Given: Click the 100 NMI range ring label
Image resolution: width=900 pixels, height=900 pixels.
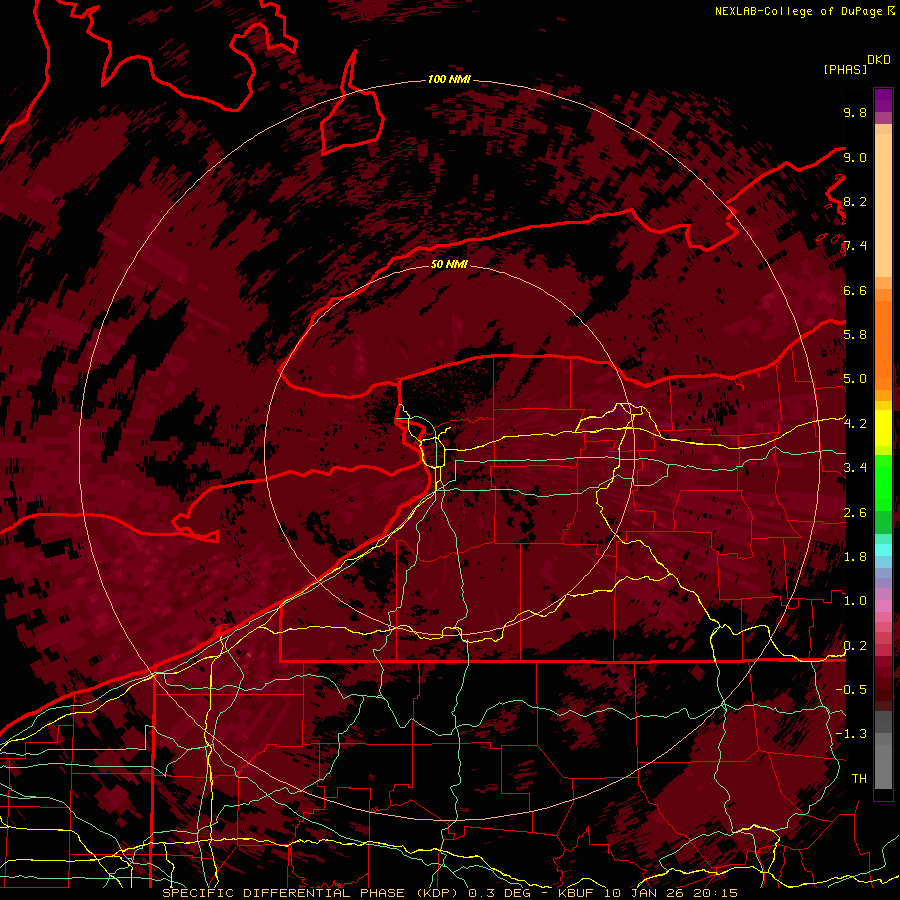Looking at the screenshot, I should pyautogui.click(x=449, y=79).
